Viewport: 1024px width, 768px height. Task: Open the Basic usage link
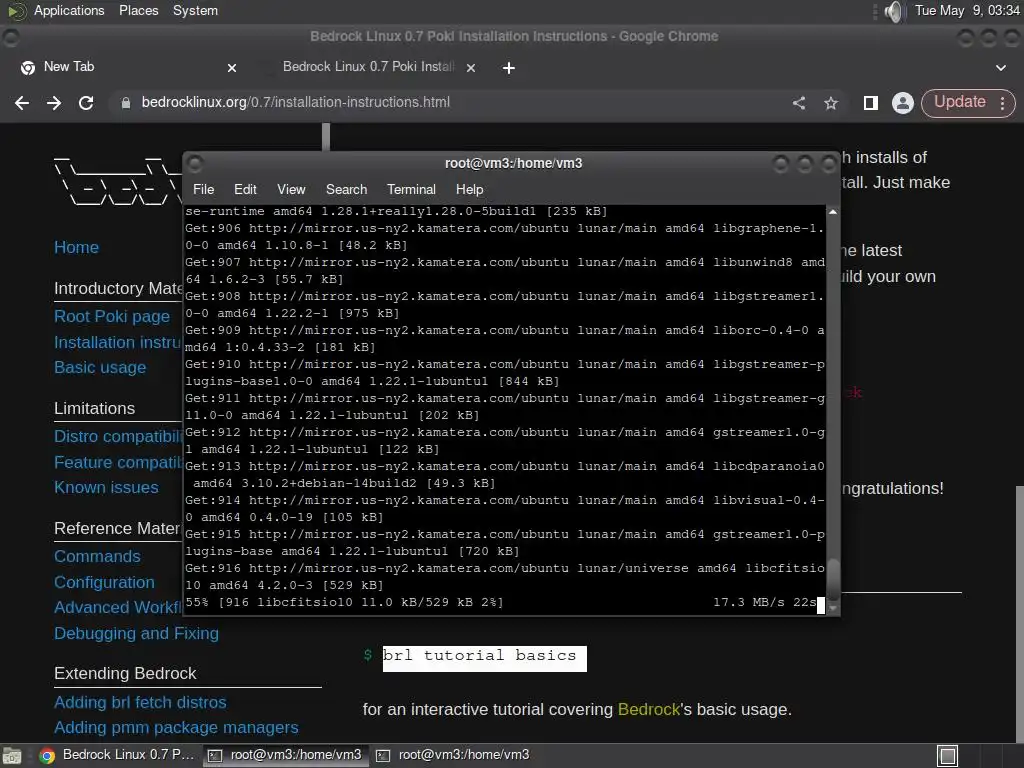tap(100, 368)
